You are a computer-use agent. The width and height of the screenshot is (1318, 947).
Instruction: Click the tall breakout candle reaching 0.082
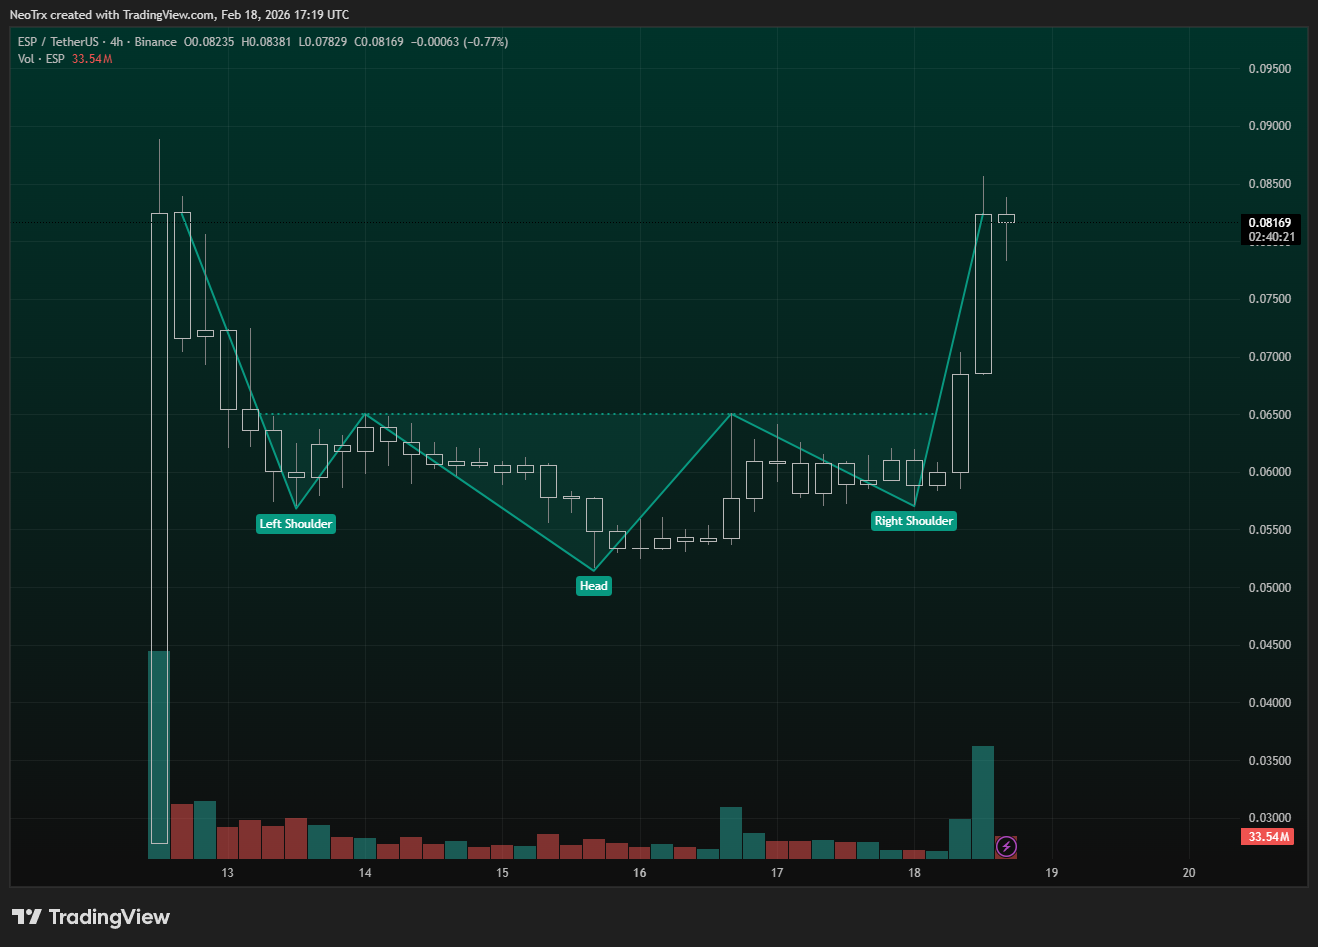tap(983, 293)
